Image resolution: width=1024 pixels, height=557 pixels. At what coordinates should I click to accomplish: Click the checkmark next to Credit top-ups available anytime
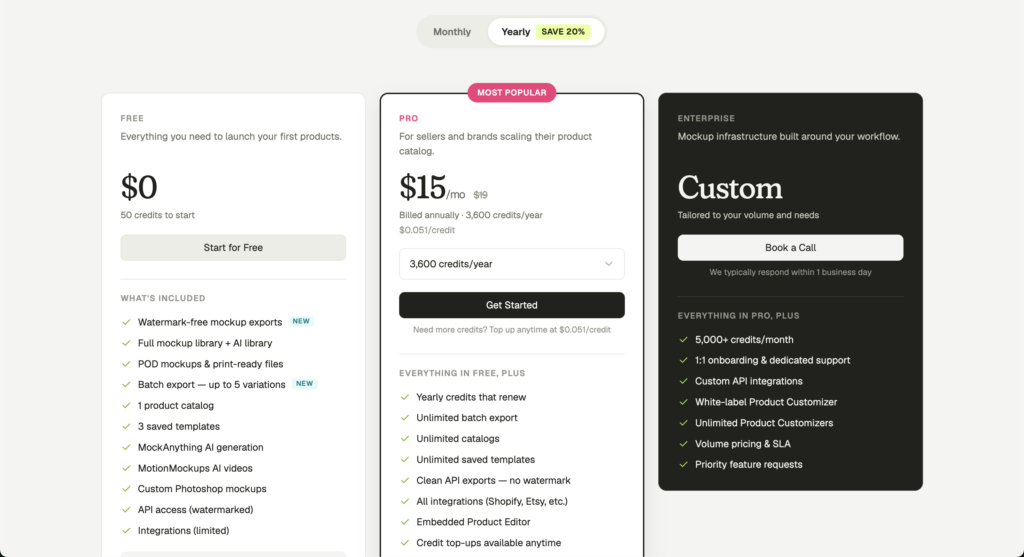[x=405, y=543]
